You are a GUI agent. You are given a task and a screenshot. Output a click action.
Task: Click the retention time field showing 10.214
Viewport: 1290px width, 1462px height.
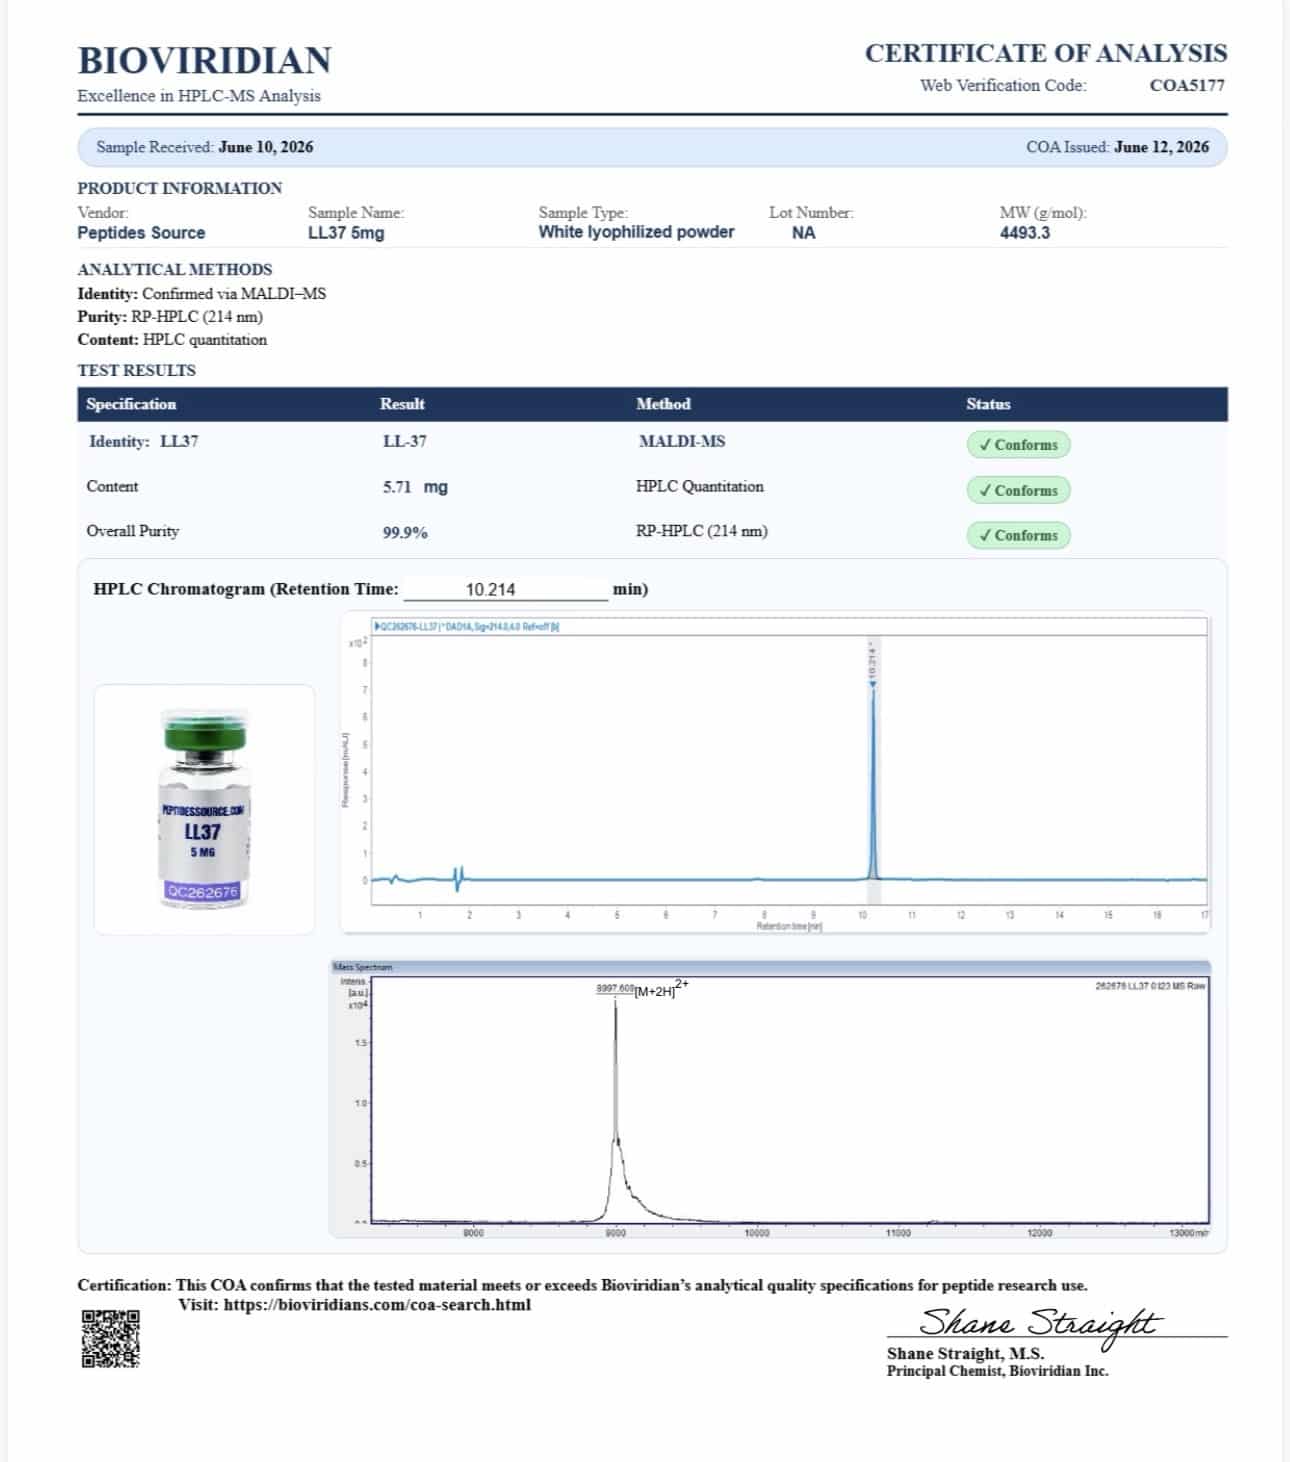coord(506,589)
